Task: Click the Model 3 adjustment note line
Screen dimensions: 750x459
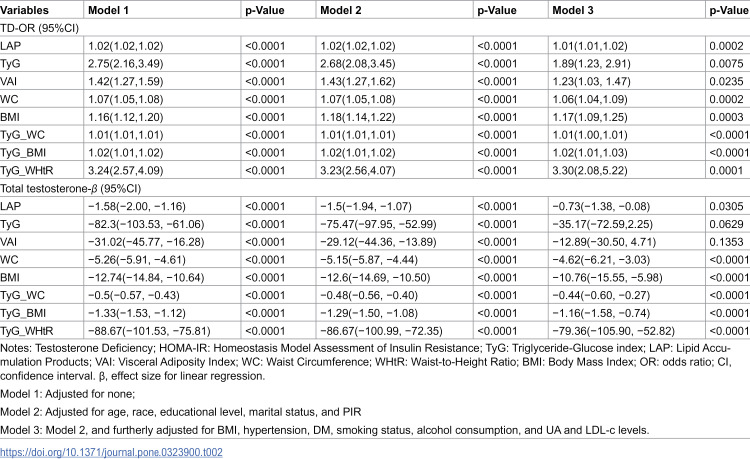Action: pyautogui.click(x=325, y=430)
